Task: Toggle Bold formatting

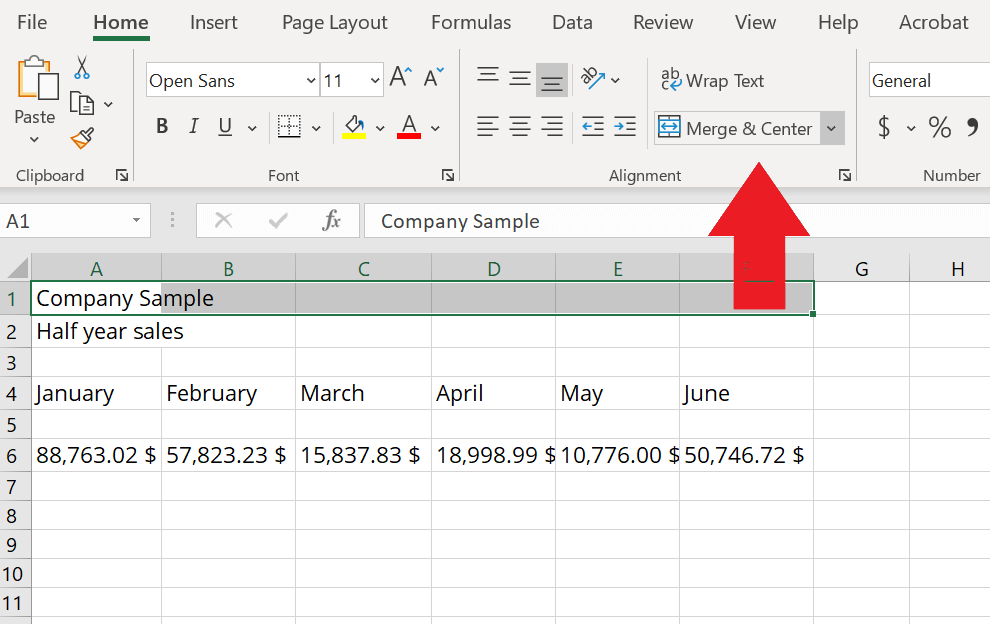Action: (162, 127)
